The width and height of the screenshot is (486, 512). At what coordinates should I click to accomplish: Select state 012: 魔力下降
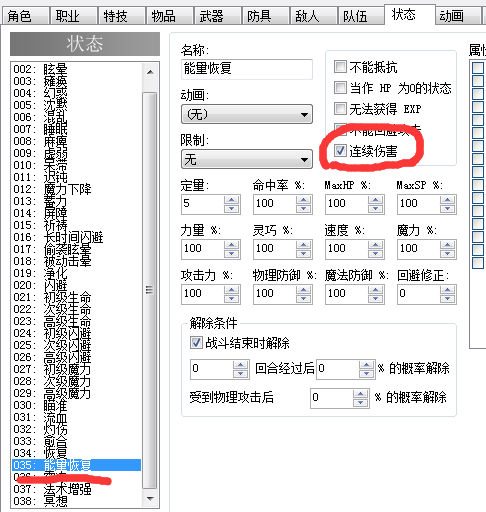point(76,189)
